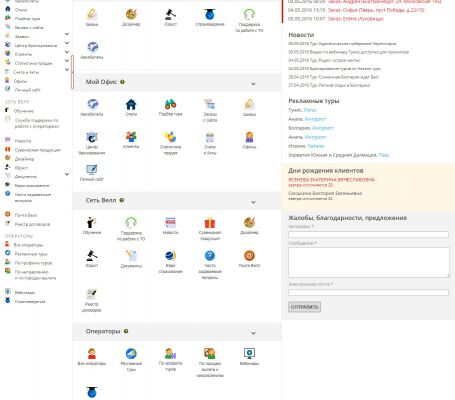Image resolution: width=455 pixels, height=400 pixels.
Task: Open news about Тунис webinar video
Action: click(x=348, y=52)
